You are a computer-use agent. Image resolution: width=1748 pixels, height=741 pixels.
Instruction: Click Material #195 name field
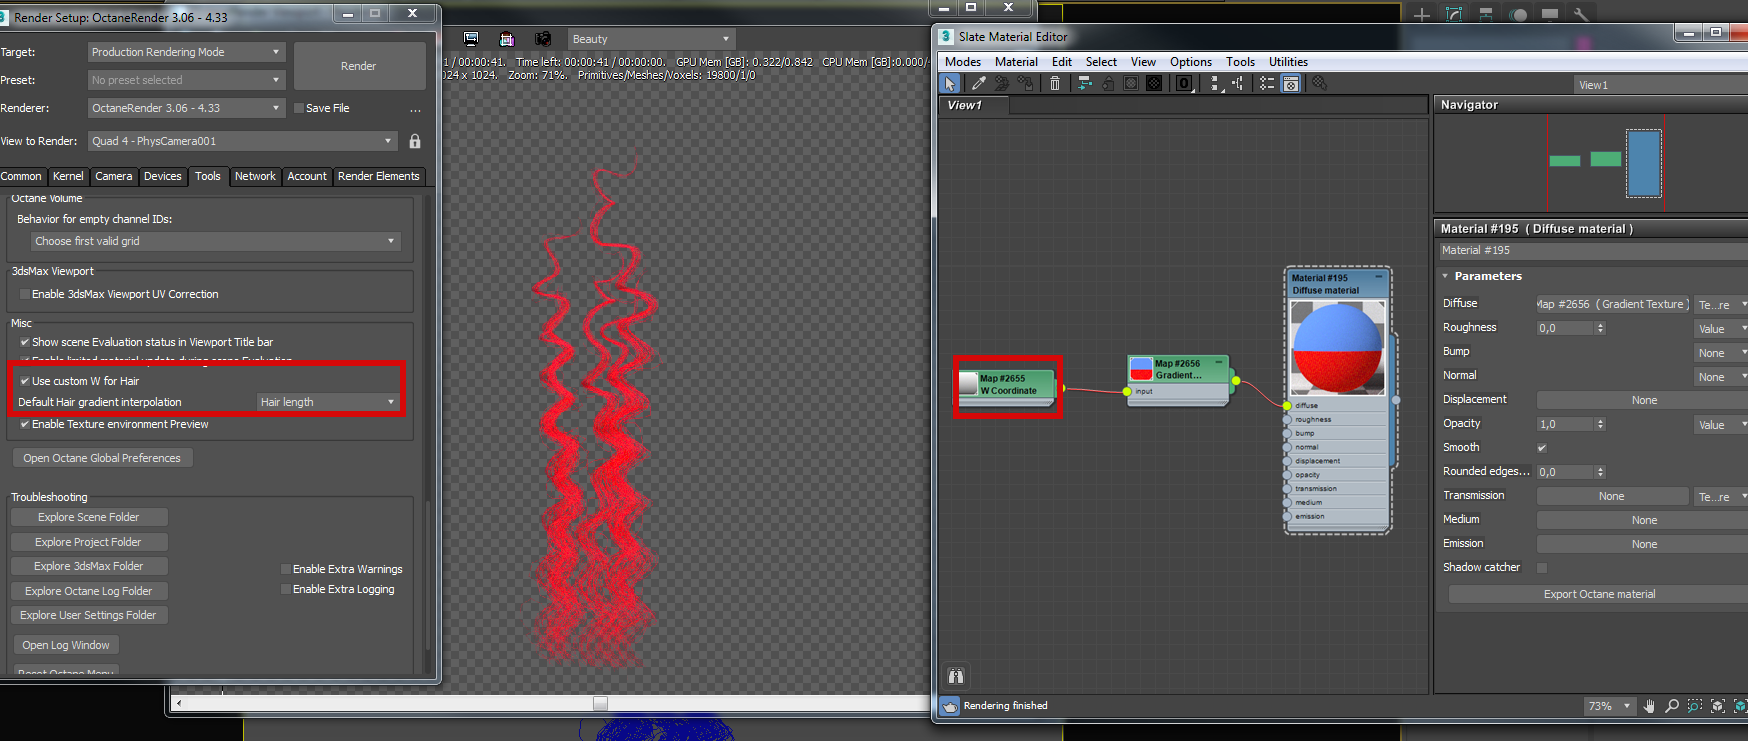[x=1593, y=251]
